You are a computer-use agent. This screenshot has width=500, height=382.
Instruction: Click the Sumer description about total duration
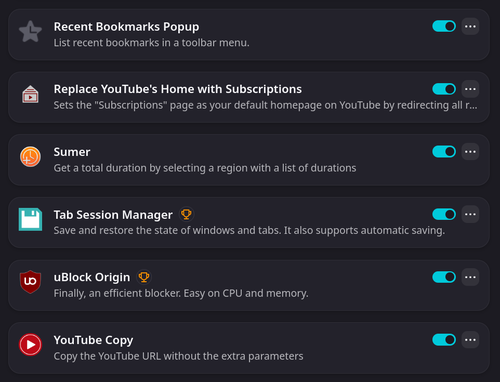(205, 168)
